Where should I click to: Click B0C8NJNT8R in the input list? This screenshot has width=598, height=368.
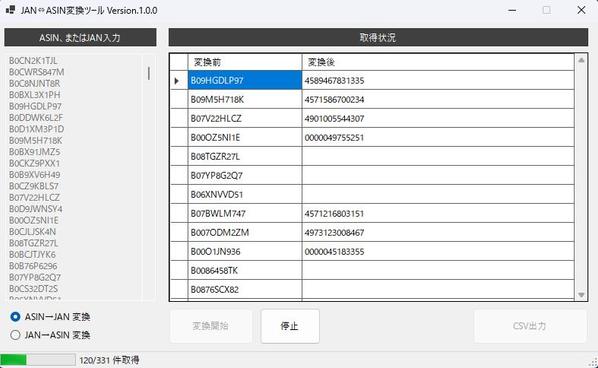[34, 84]
